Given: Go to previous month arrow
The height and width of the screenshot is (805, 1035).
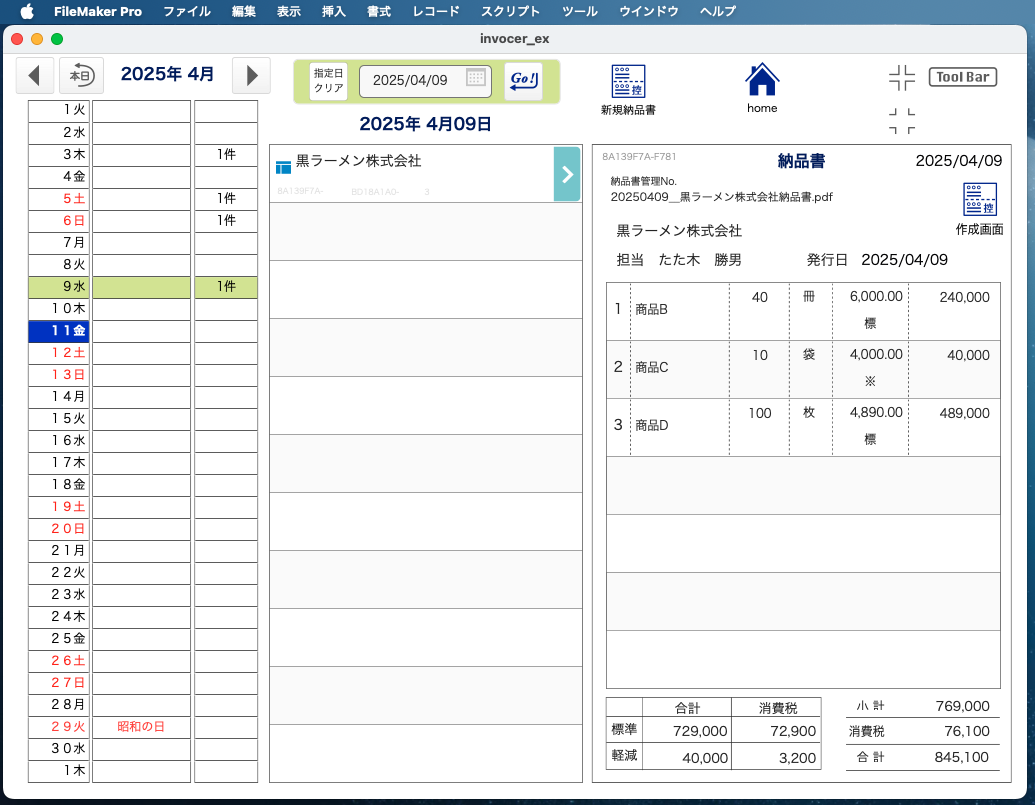Looking at the screenshot, I should tap(35, 75).
